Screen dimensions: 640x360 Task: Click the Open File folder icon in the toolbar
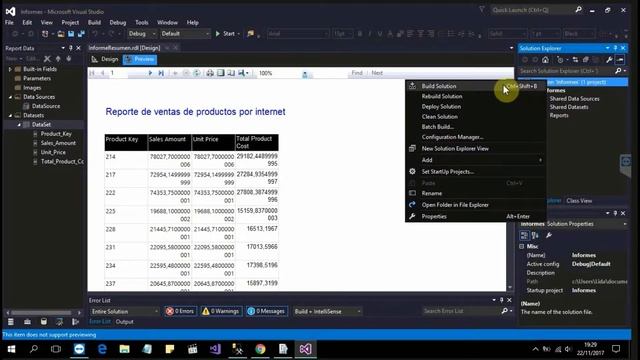point(61,34)
